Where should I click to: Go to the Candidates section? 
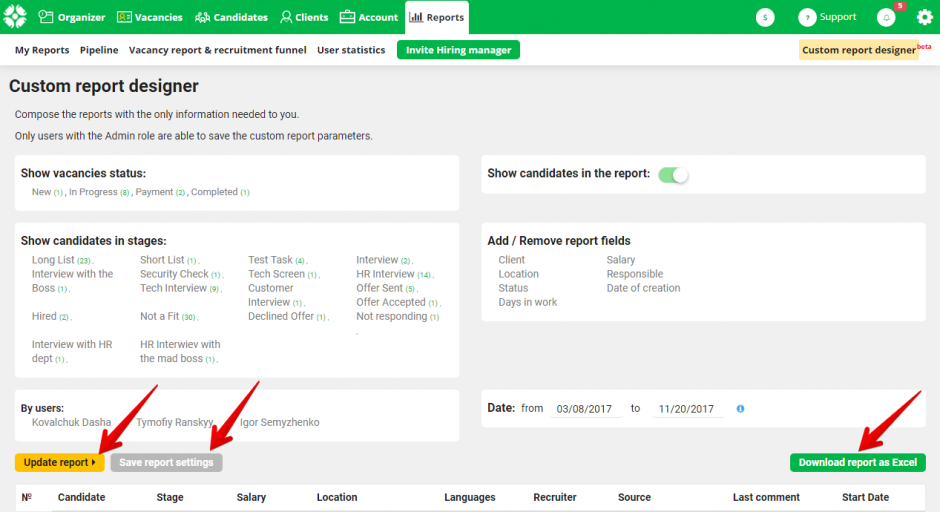pyautogui.click(x=231, y=17)
